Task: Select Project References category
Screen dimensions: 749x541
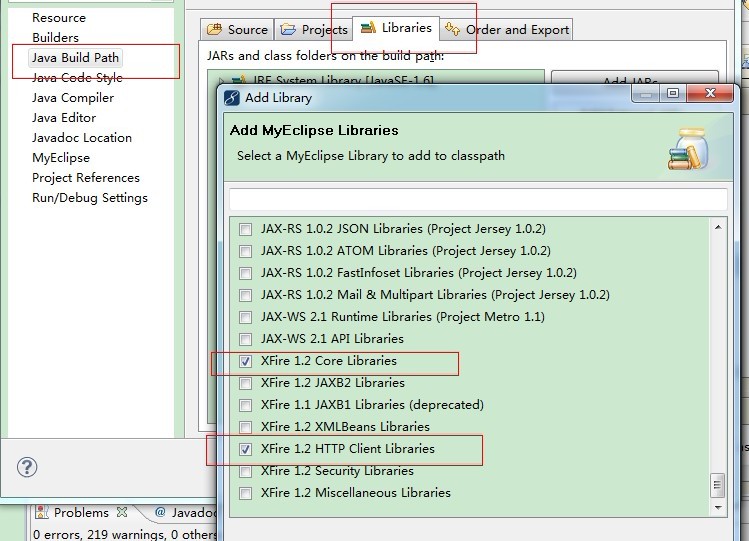Action: 86,178
